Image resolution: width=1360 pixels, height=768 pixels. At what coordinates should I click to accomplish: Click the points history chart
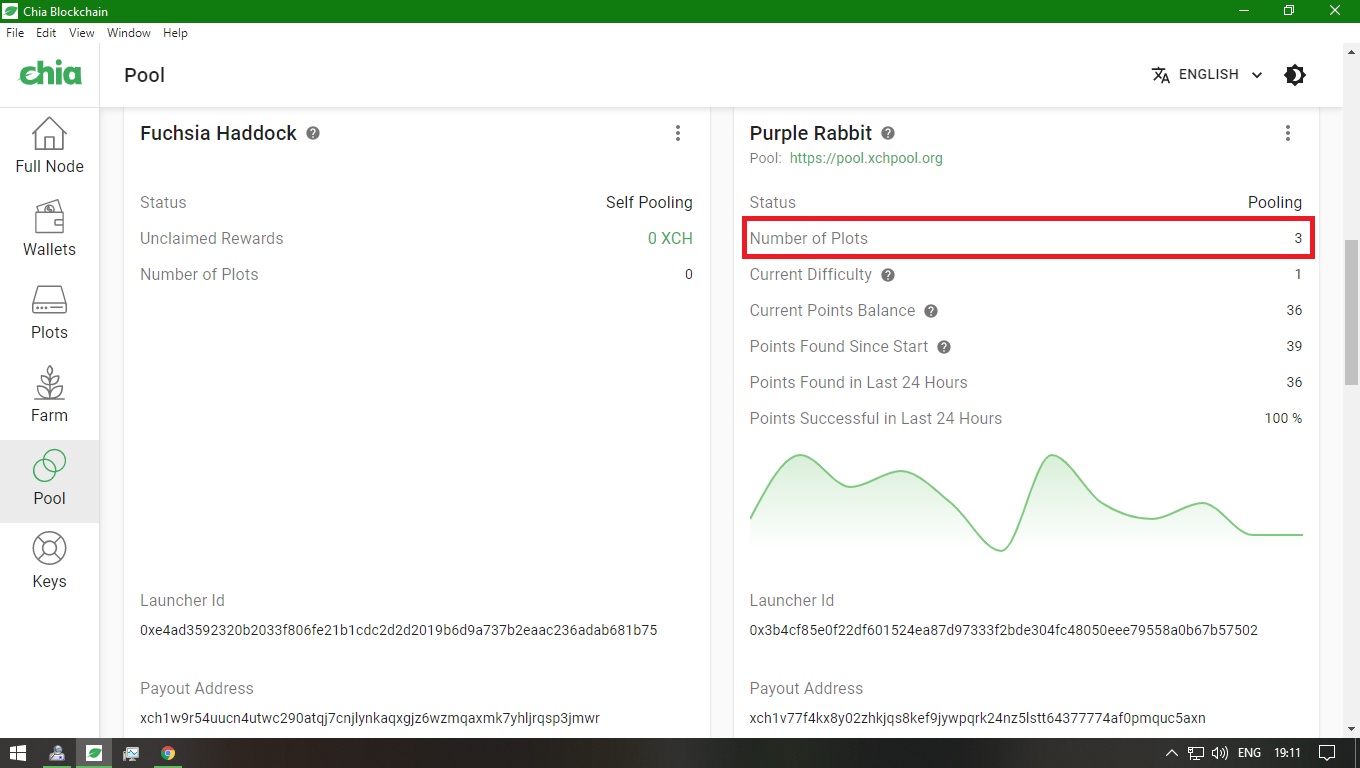pyautogui.click(x=1026, y=502)
